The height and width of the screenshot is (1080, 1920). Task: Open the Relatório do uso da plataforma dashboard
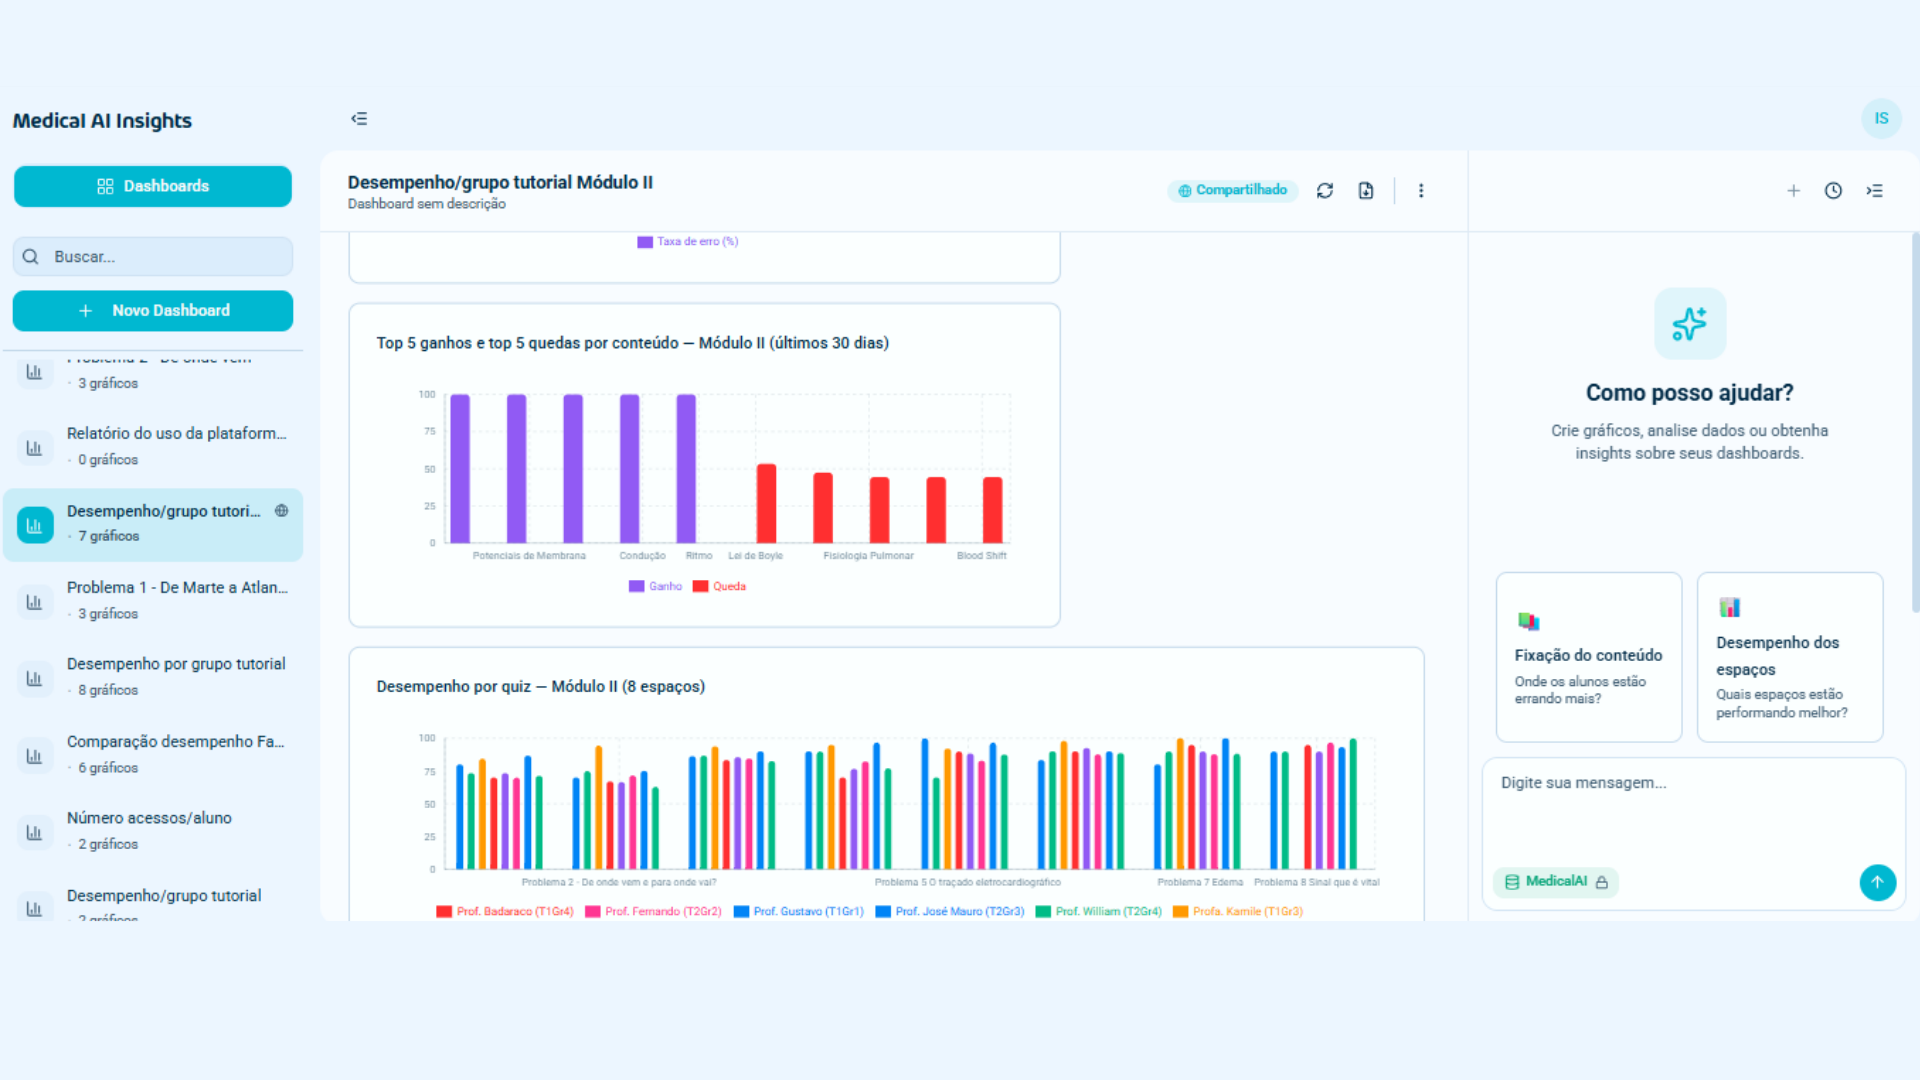(153, 446)
